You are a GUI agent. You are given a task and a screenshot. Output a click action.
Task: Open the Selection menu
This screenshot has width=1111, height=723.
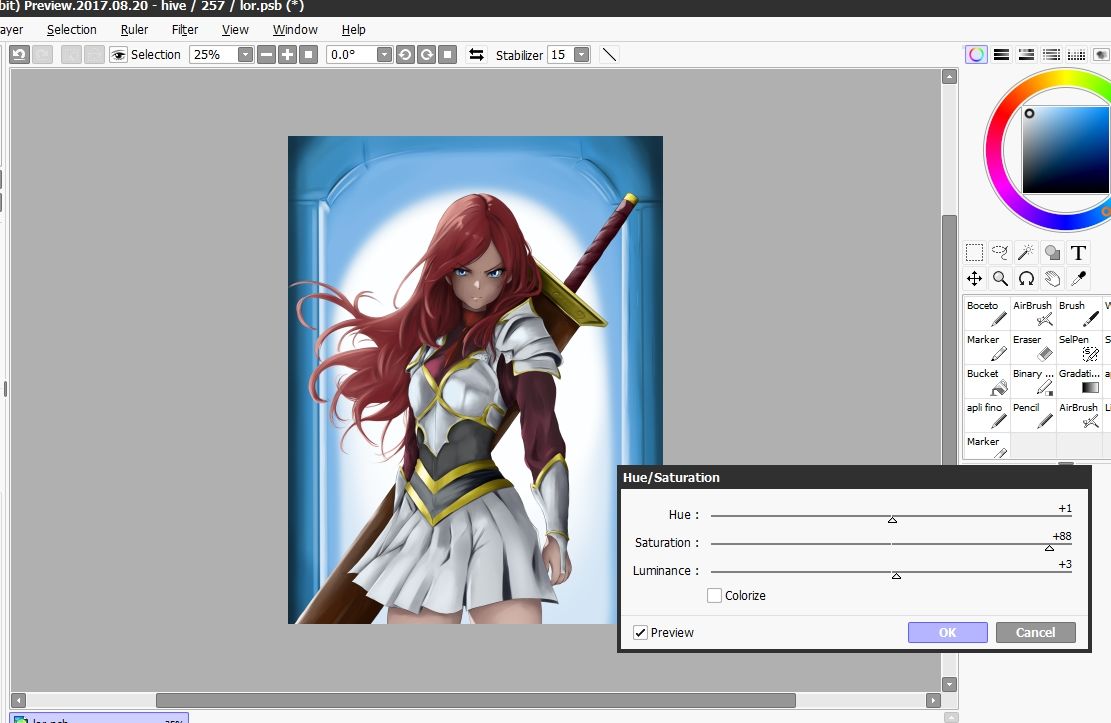coord(72,30)
